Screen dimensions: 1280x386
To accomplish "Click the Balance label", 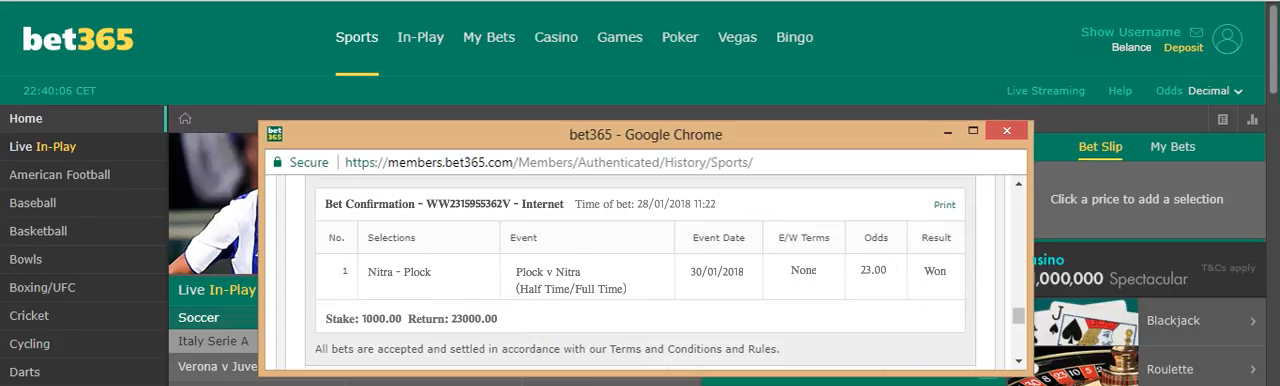I will pos(1132,48).
